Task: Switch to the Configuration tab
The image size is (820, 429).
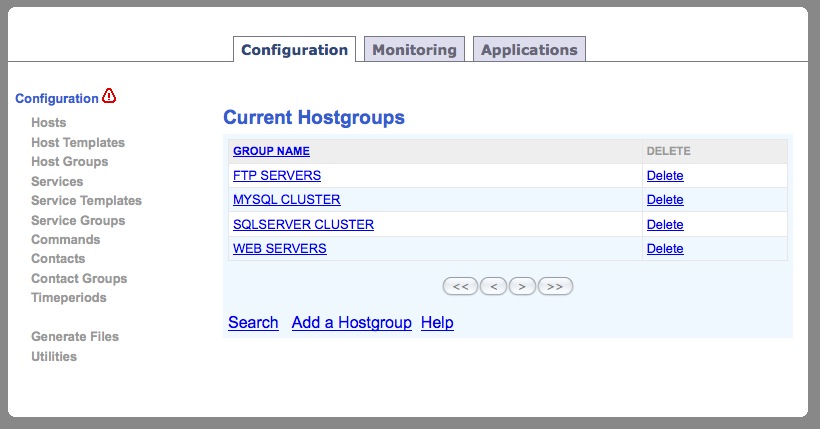Action: pyautogui.click(x=294, y=49)
